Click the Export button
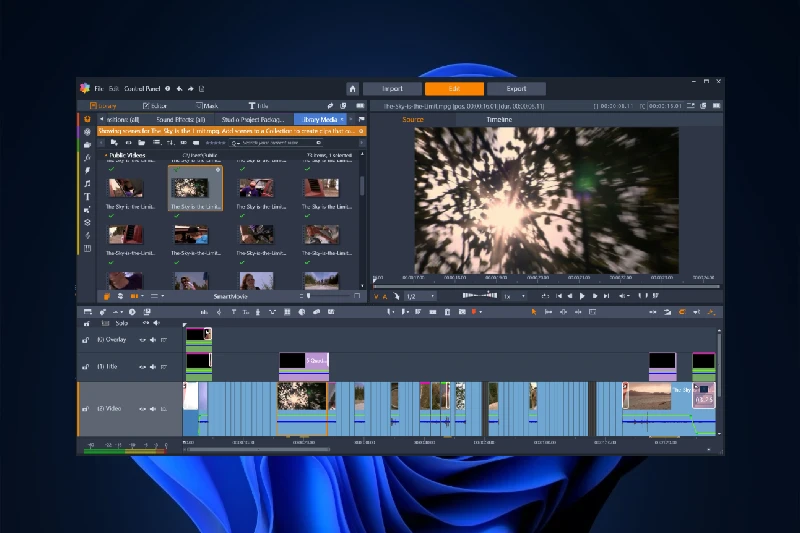Image resolution: width=800 pixels, height=533 pixels. (x=516, y=89)
